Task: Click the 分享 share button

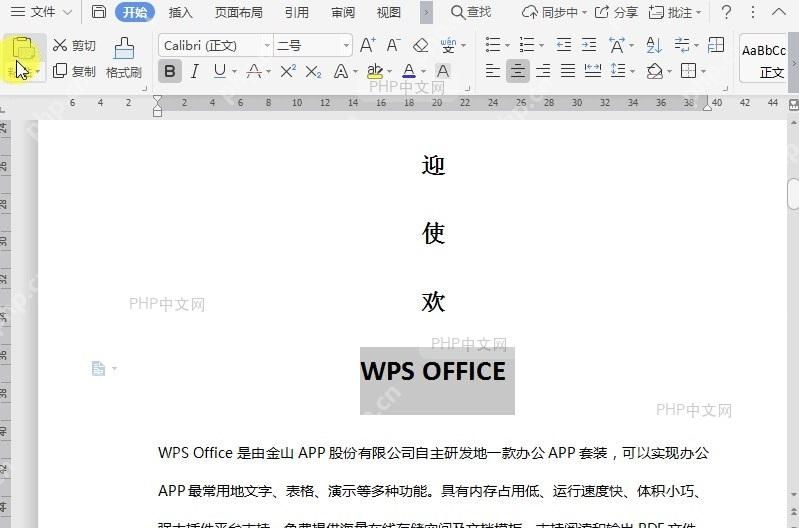Action: tap(617, 12)
